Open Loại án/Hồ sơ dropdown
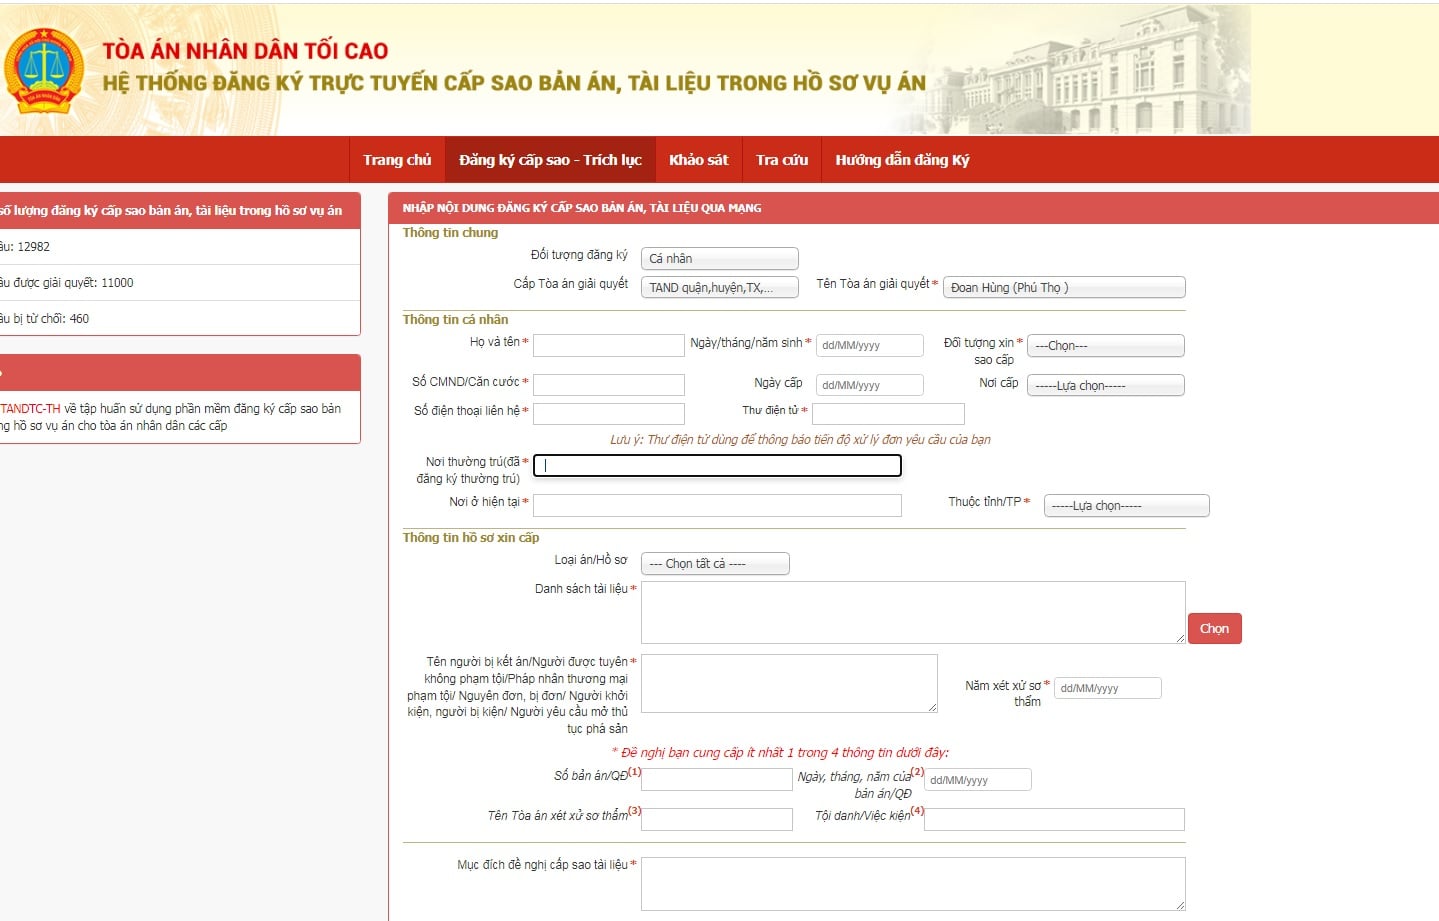 tap(715, 564)
